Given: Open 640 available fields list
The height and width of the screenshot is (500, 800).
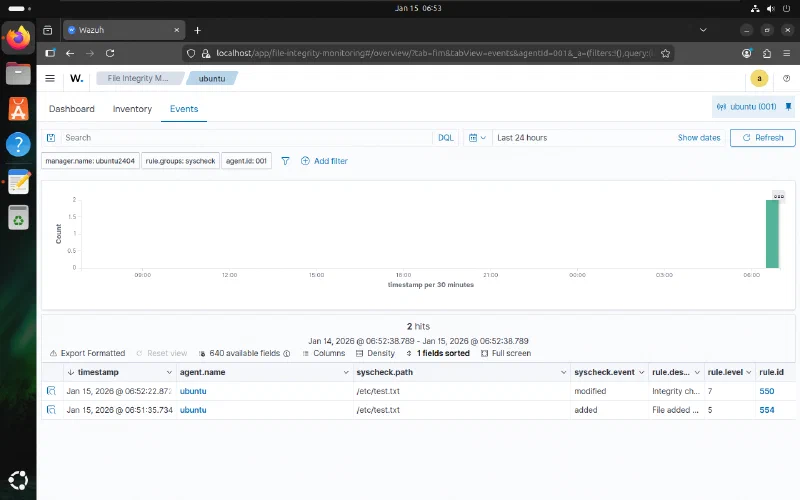Looking at the screenshot, I should pos(244,353).
